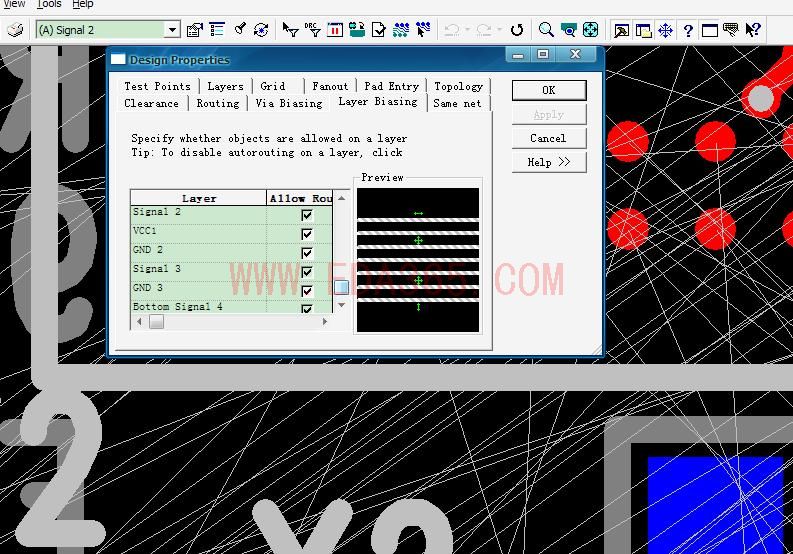Click the Allow Rou column header
Image resolution: width=793 pixels, height=554 pixels.
pyautogui.click(x=300, y=198)
